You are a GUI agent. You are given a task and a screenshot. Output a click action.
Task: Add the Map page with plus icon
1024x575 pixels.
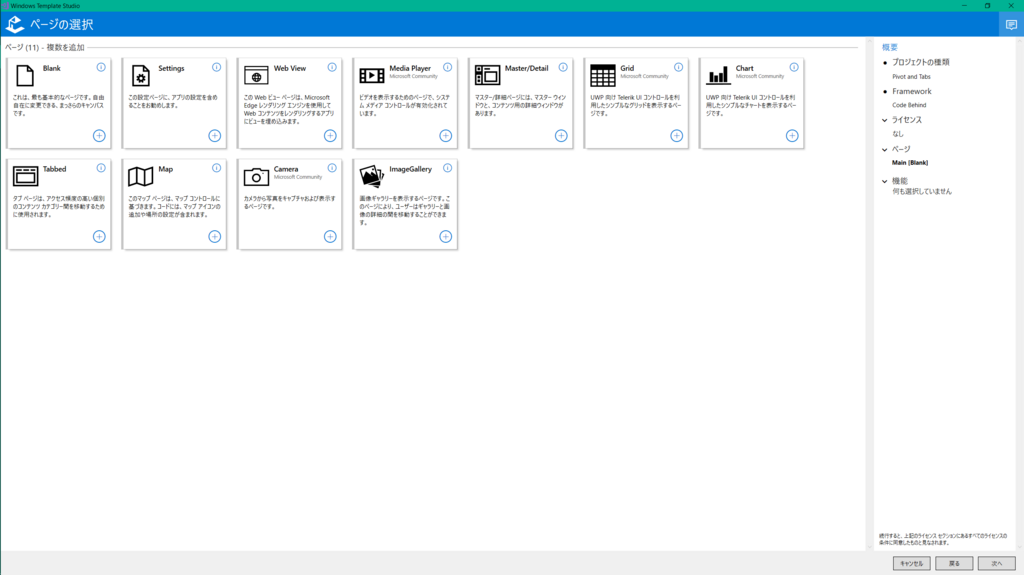(x=215, y=237)
